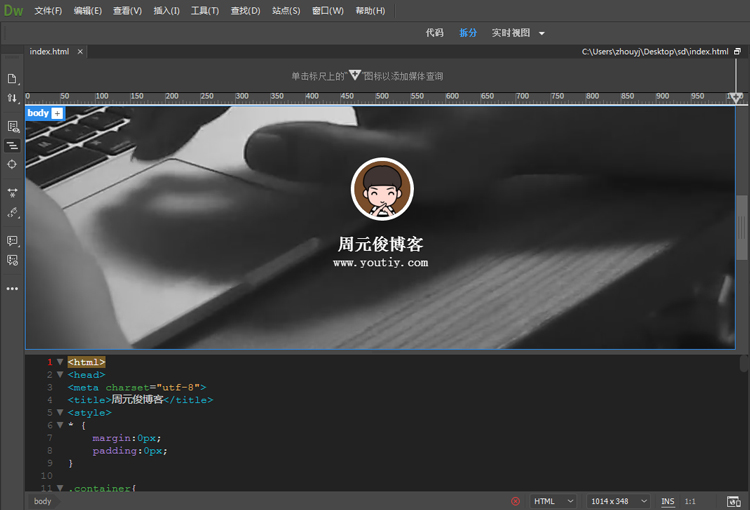Click line number 10 in gutter
The width and height of the screenshot is (750, 510).
click(x=46, y=476)
